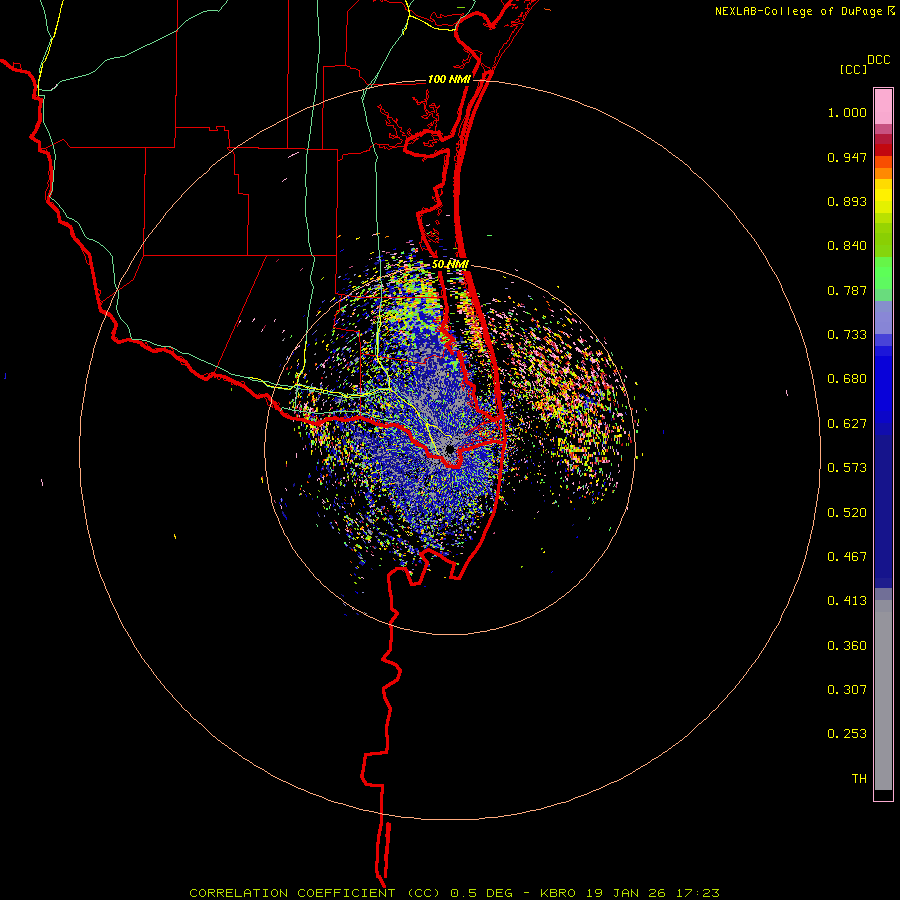Click the 100 NMI range ring label
Screen dimensions: 900x900
pos(449,79)
